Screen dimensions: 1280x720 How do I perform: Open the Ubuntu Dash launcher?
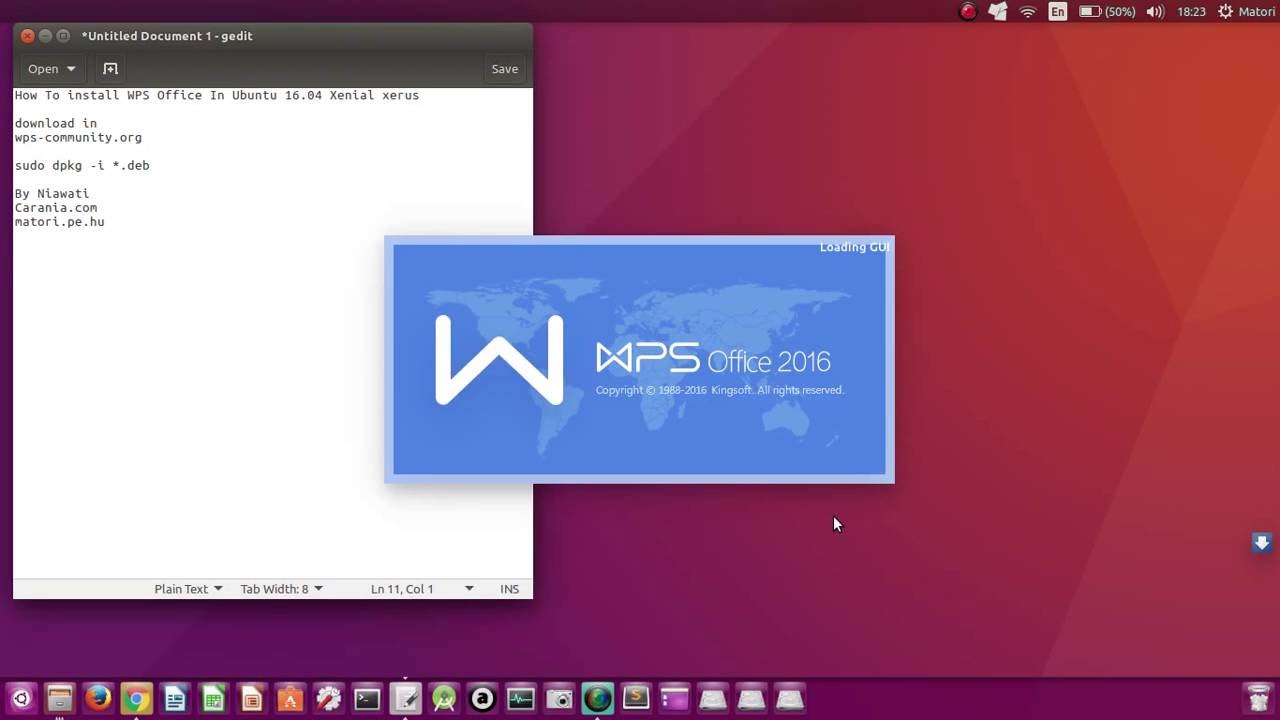[21, 698]
